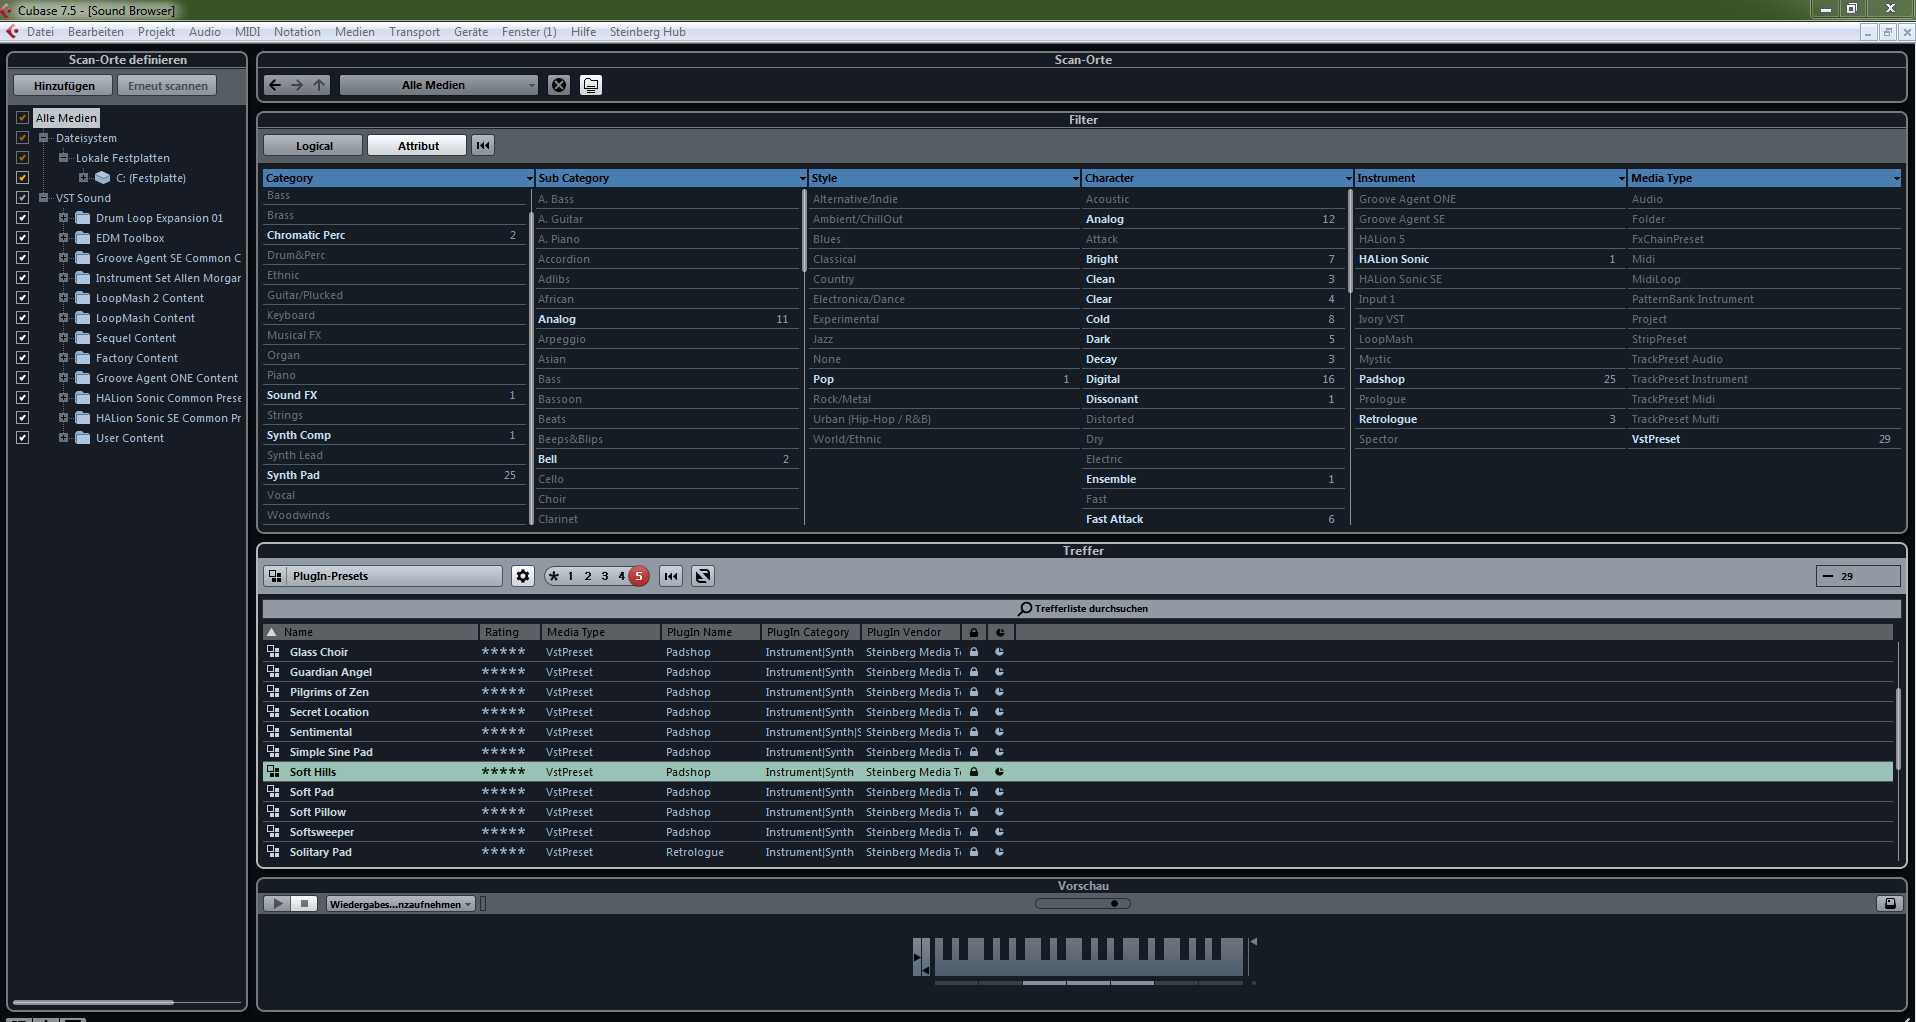The width and height of the screenshot is (1916, 1022).
Task: Open the Datei menu
Action: 40,32
